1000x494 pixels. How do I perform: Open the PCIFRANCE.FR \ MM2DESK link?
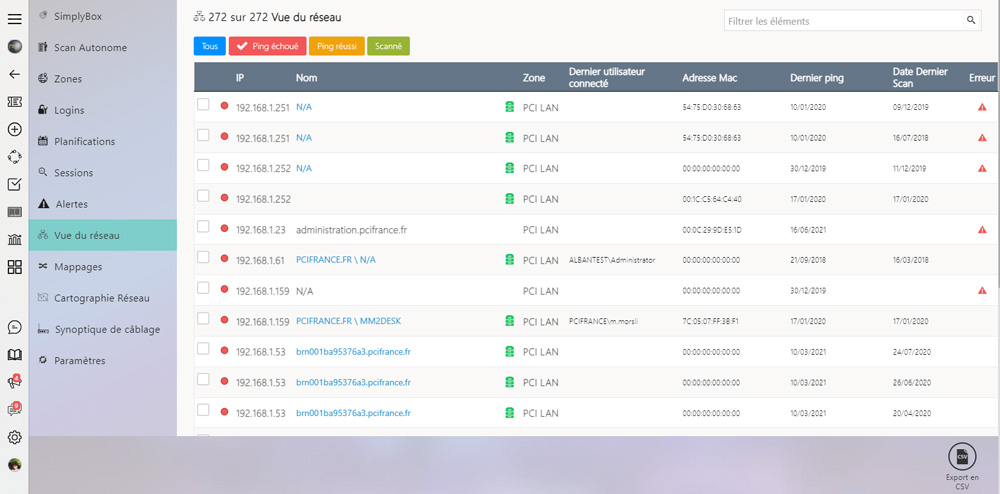tap(348, 321)
